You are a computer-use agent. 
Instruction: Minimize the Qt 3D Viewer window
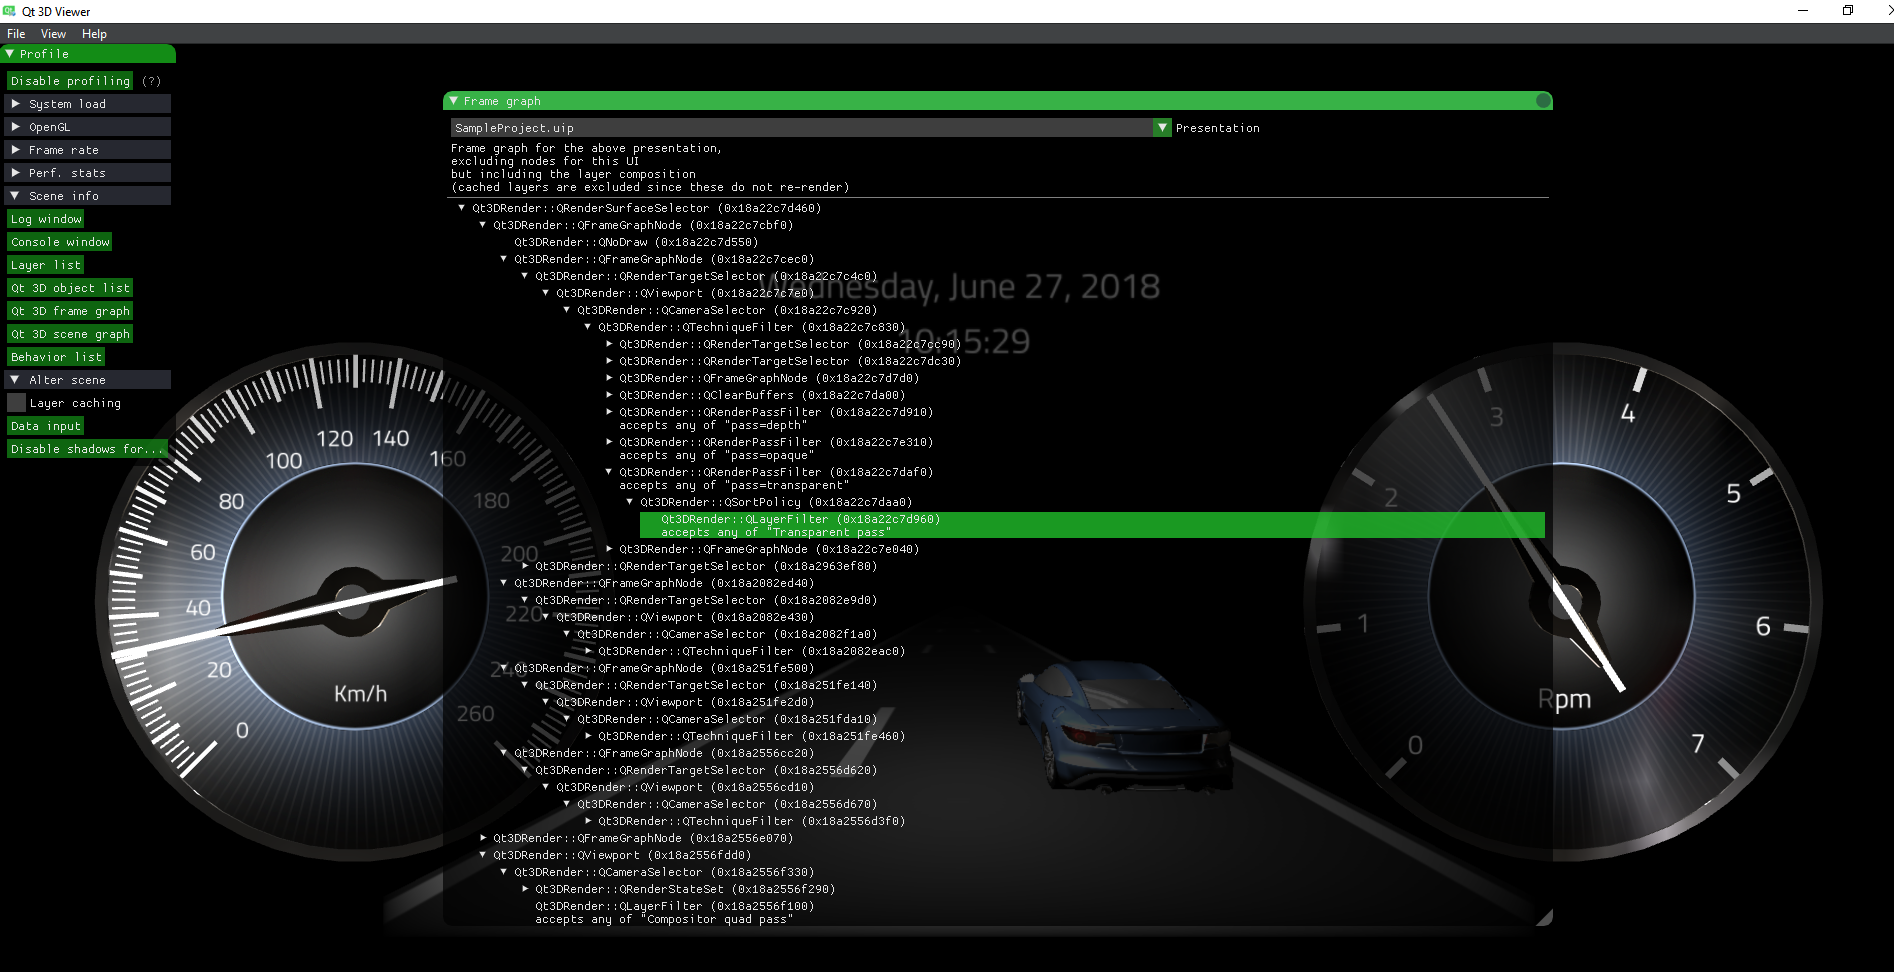[1802, 11]
